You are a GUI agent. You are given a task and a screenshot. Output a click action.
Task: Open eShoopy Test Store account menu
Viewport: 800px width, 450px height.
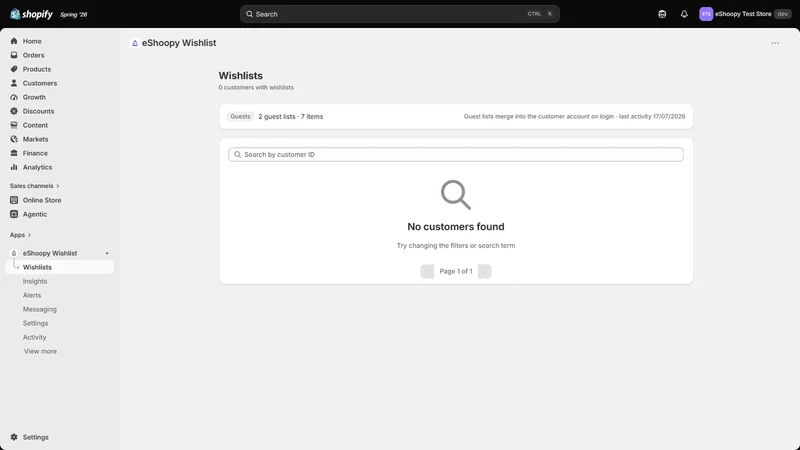tap(745, 14)
